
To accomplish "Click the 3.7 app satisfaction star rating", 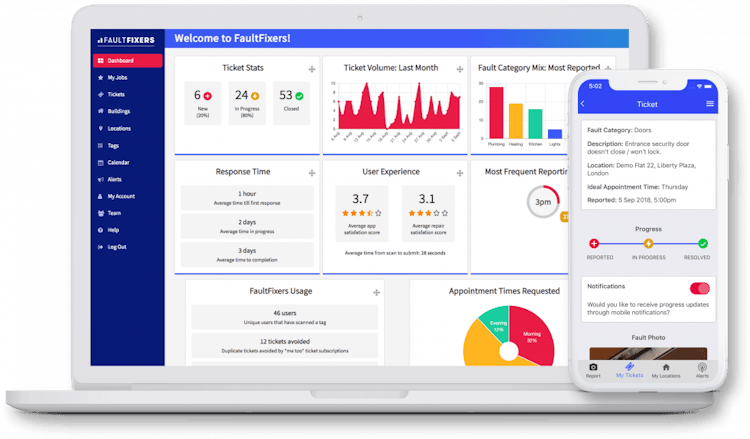I will (362, 213).
